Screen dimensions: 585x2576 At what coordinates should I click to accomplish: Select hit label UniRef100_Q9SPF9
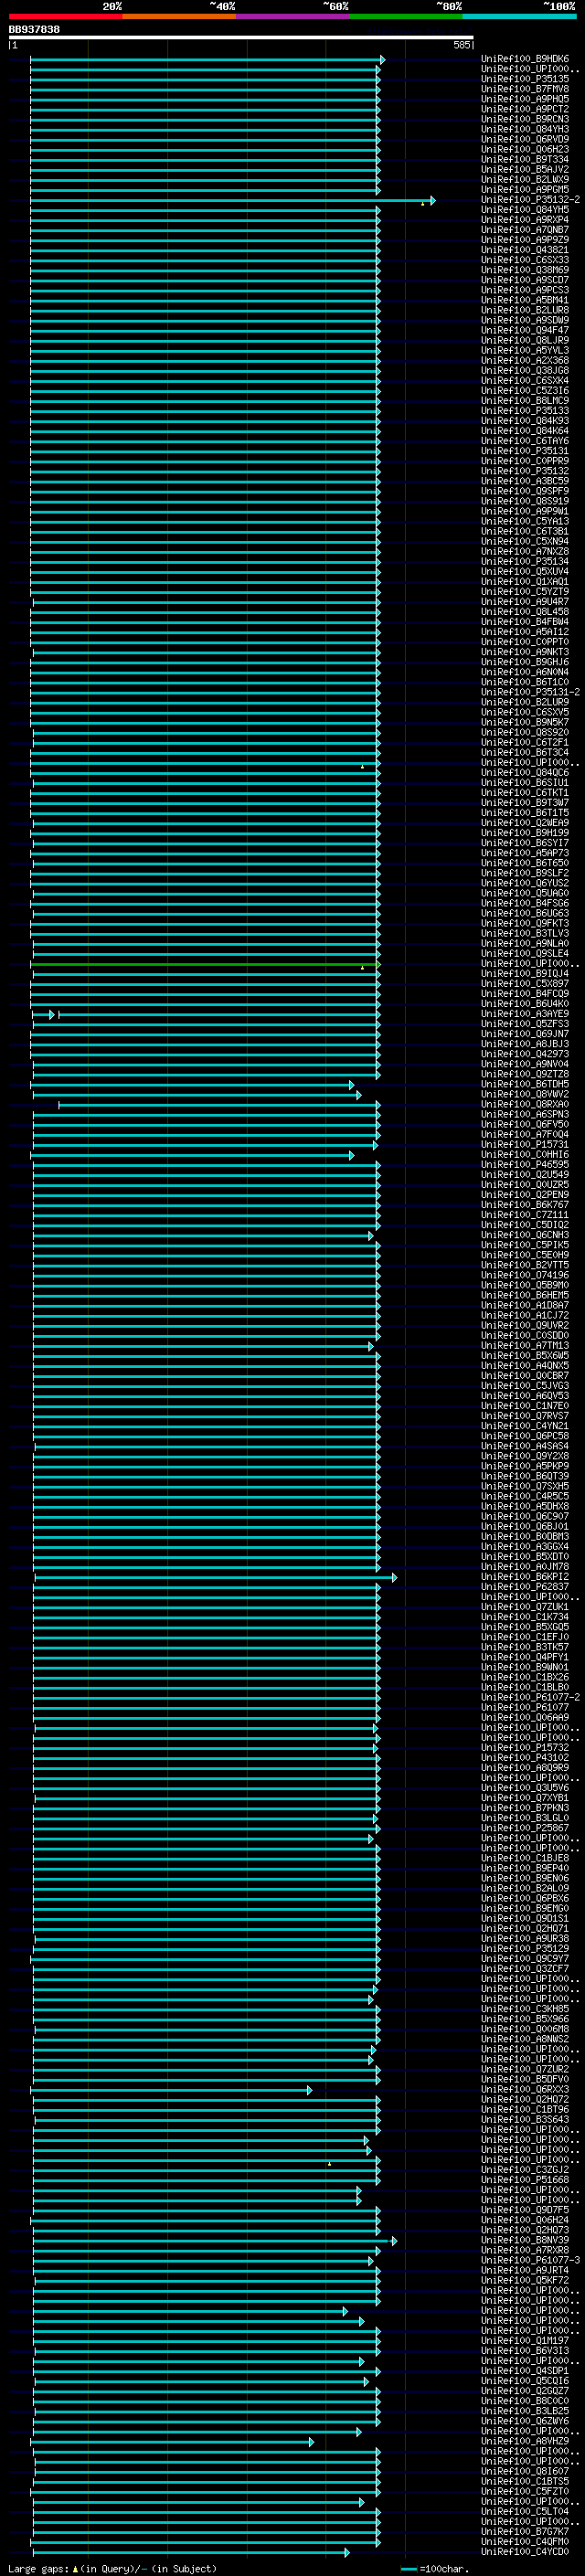525,491
